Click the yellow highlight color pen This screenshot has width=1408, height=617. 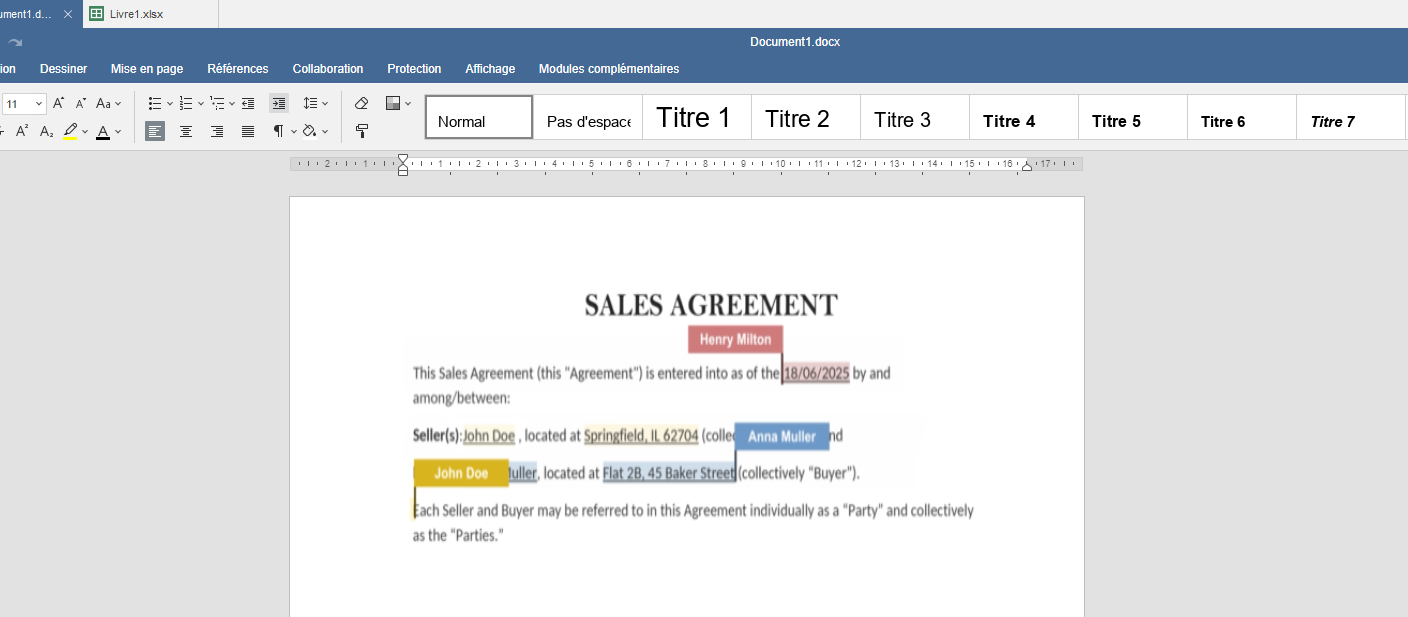coord(70,131)
